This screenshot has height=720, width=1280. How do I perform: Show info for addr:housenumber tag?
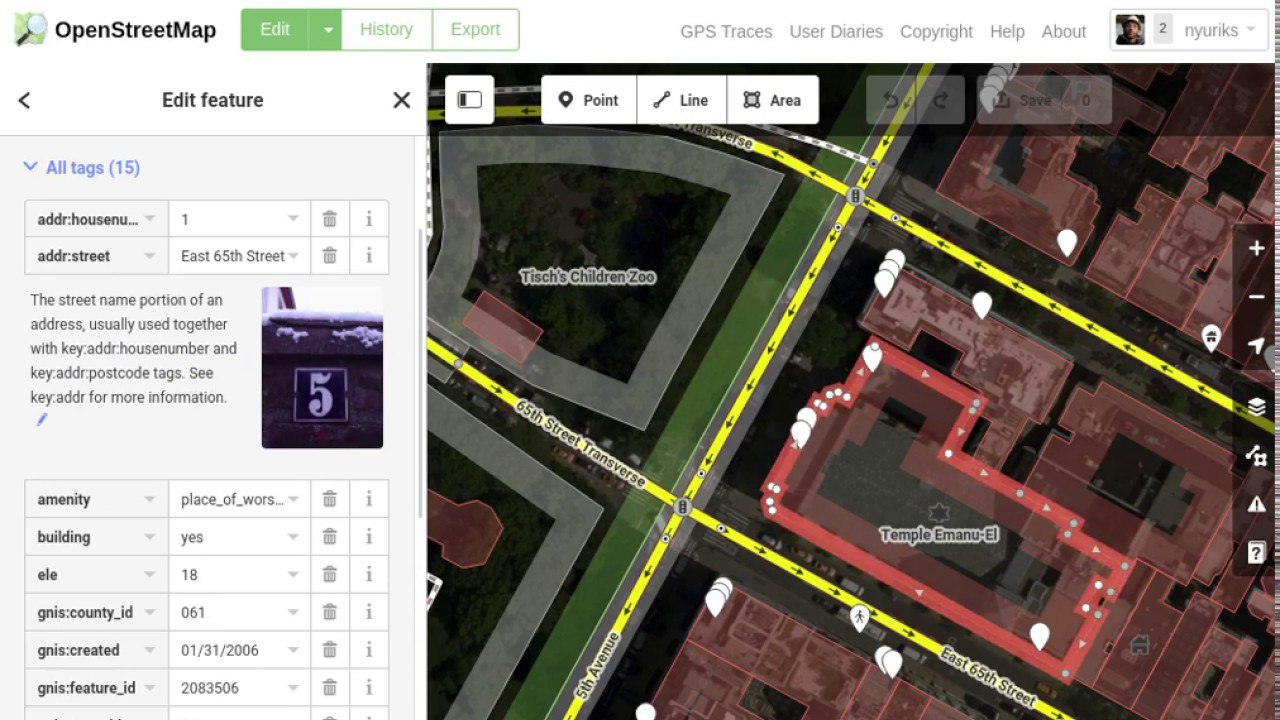coord(369,219)
